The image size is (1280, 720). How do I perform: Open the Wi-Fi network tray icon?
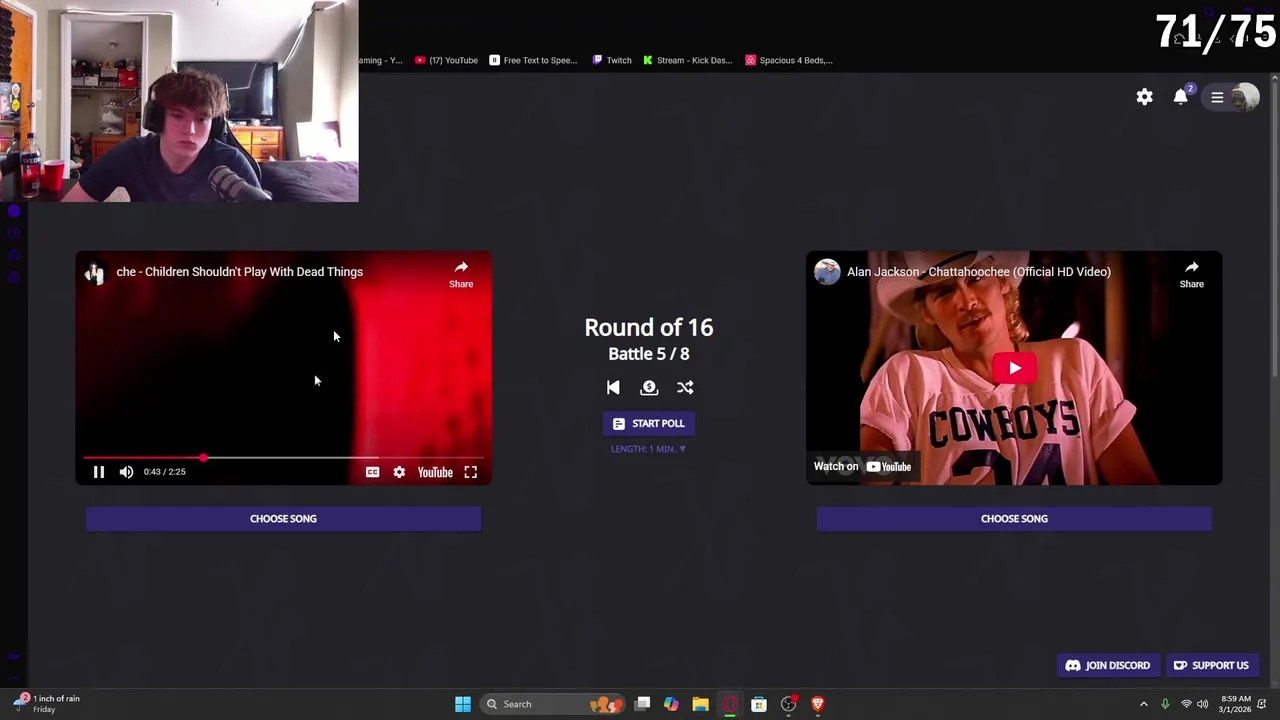(1186, 704)
